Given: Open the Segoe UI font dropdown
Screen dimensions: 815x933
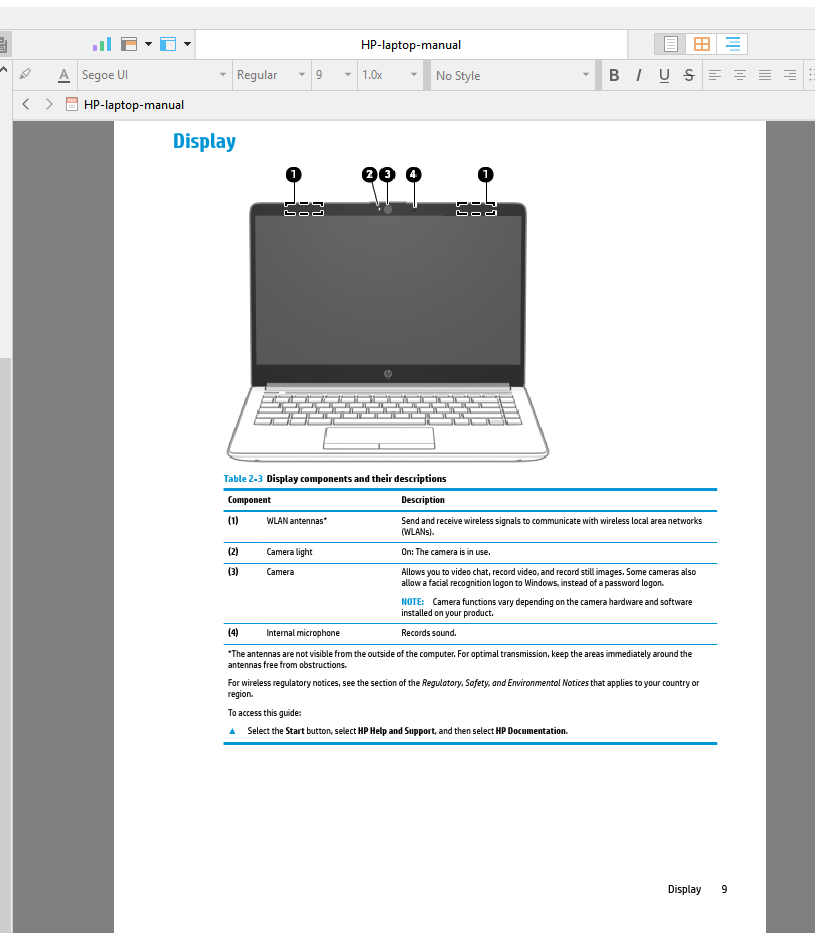Looking at the screenshot, I should coord(154,75).
